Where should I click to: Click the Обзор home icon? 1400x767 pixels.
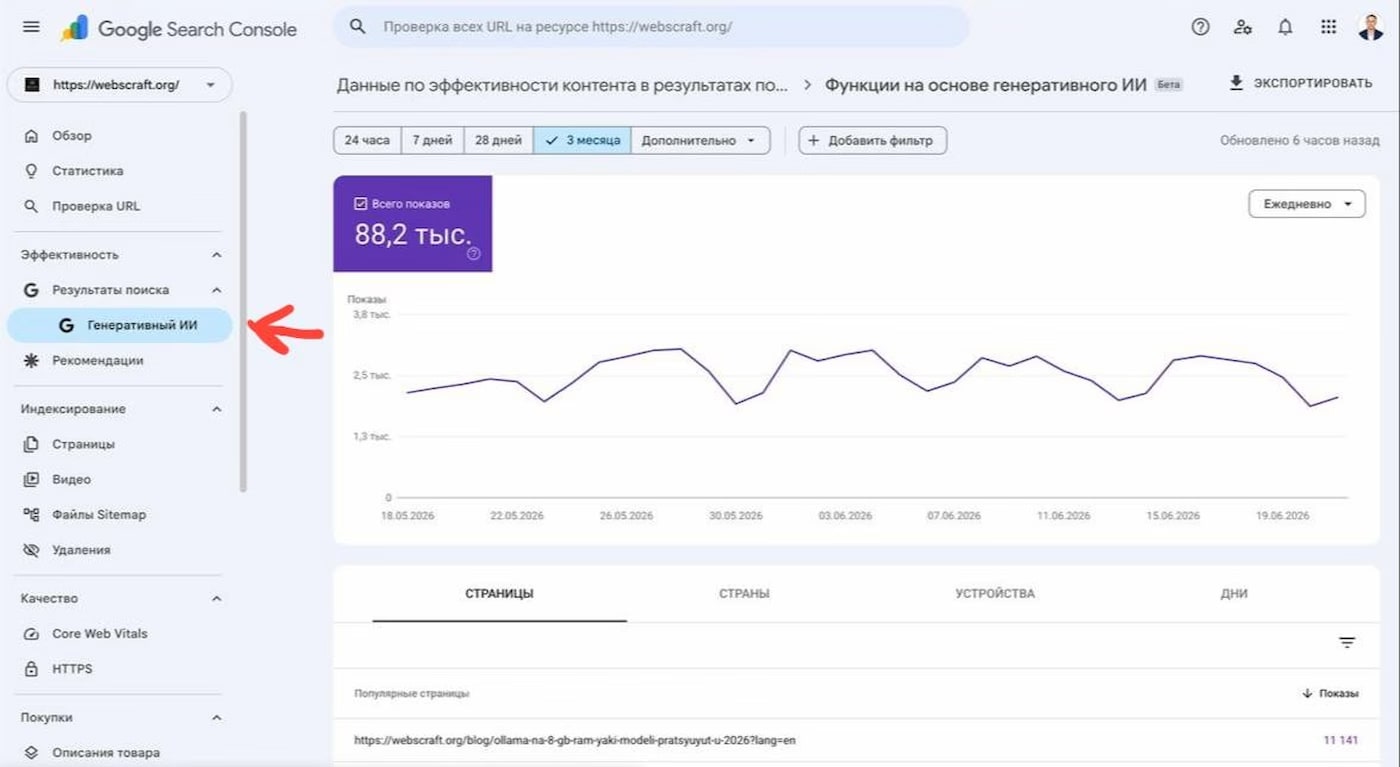click(31, 136)
